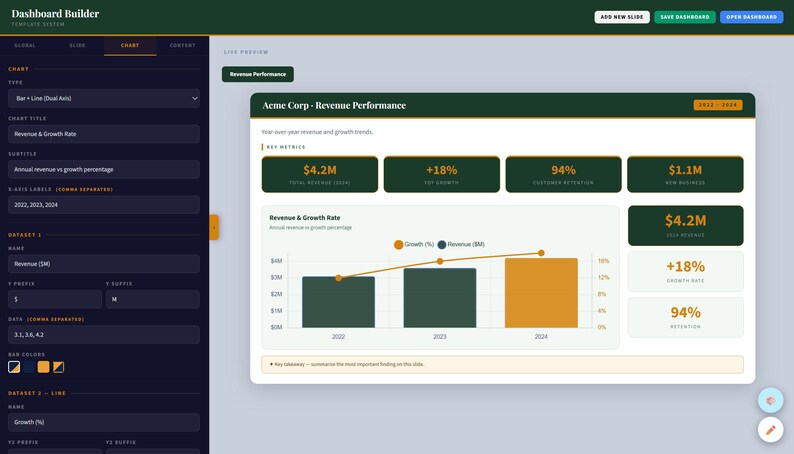
Task: Open the Content tab
Action: pyautogui.click(x=182, y=45)
